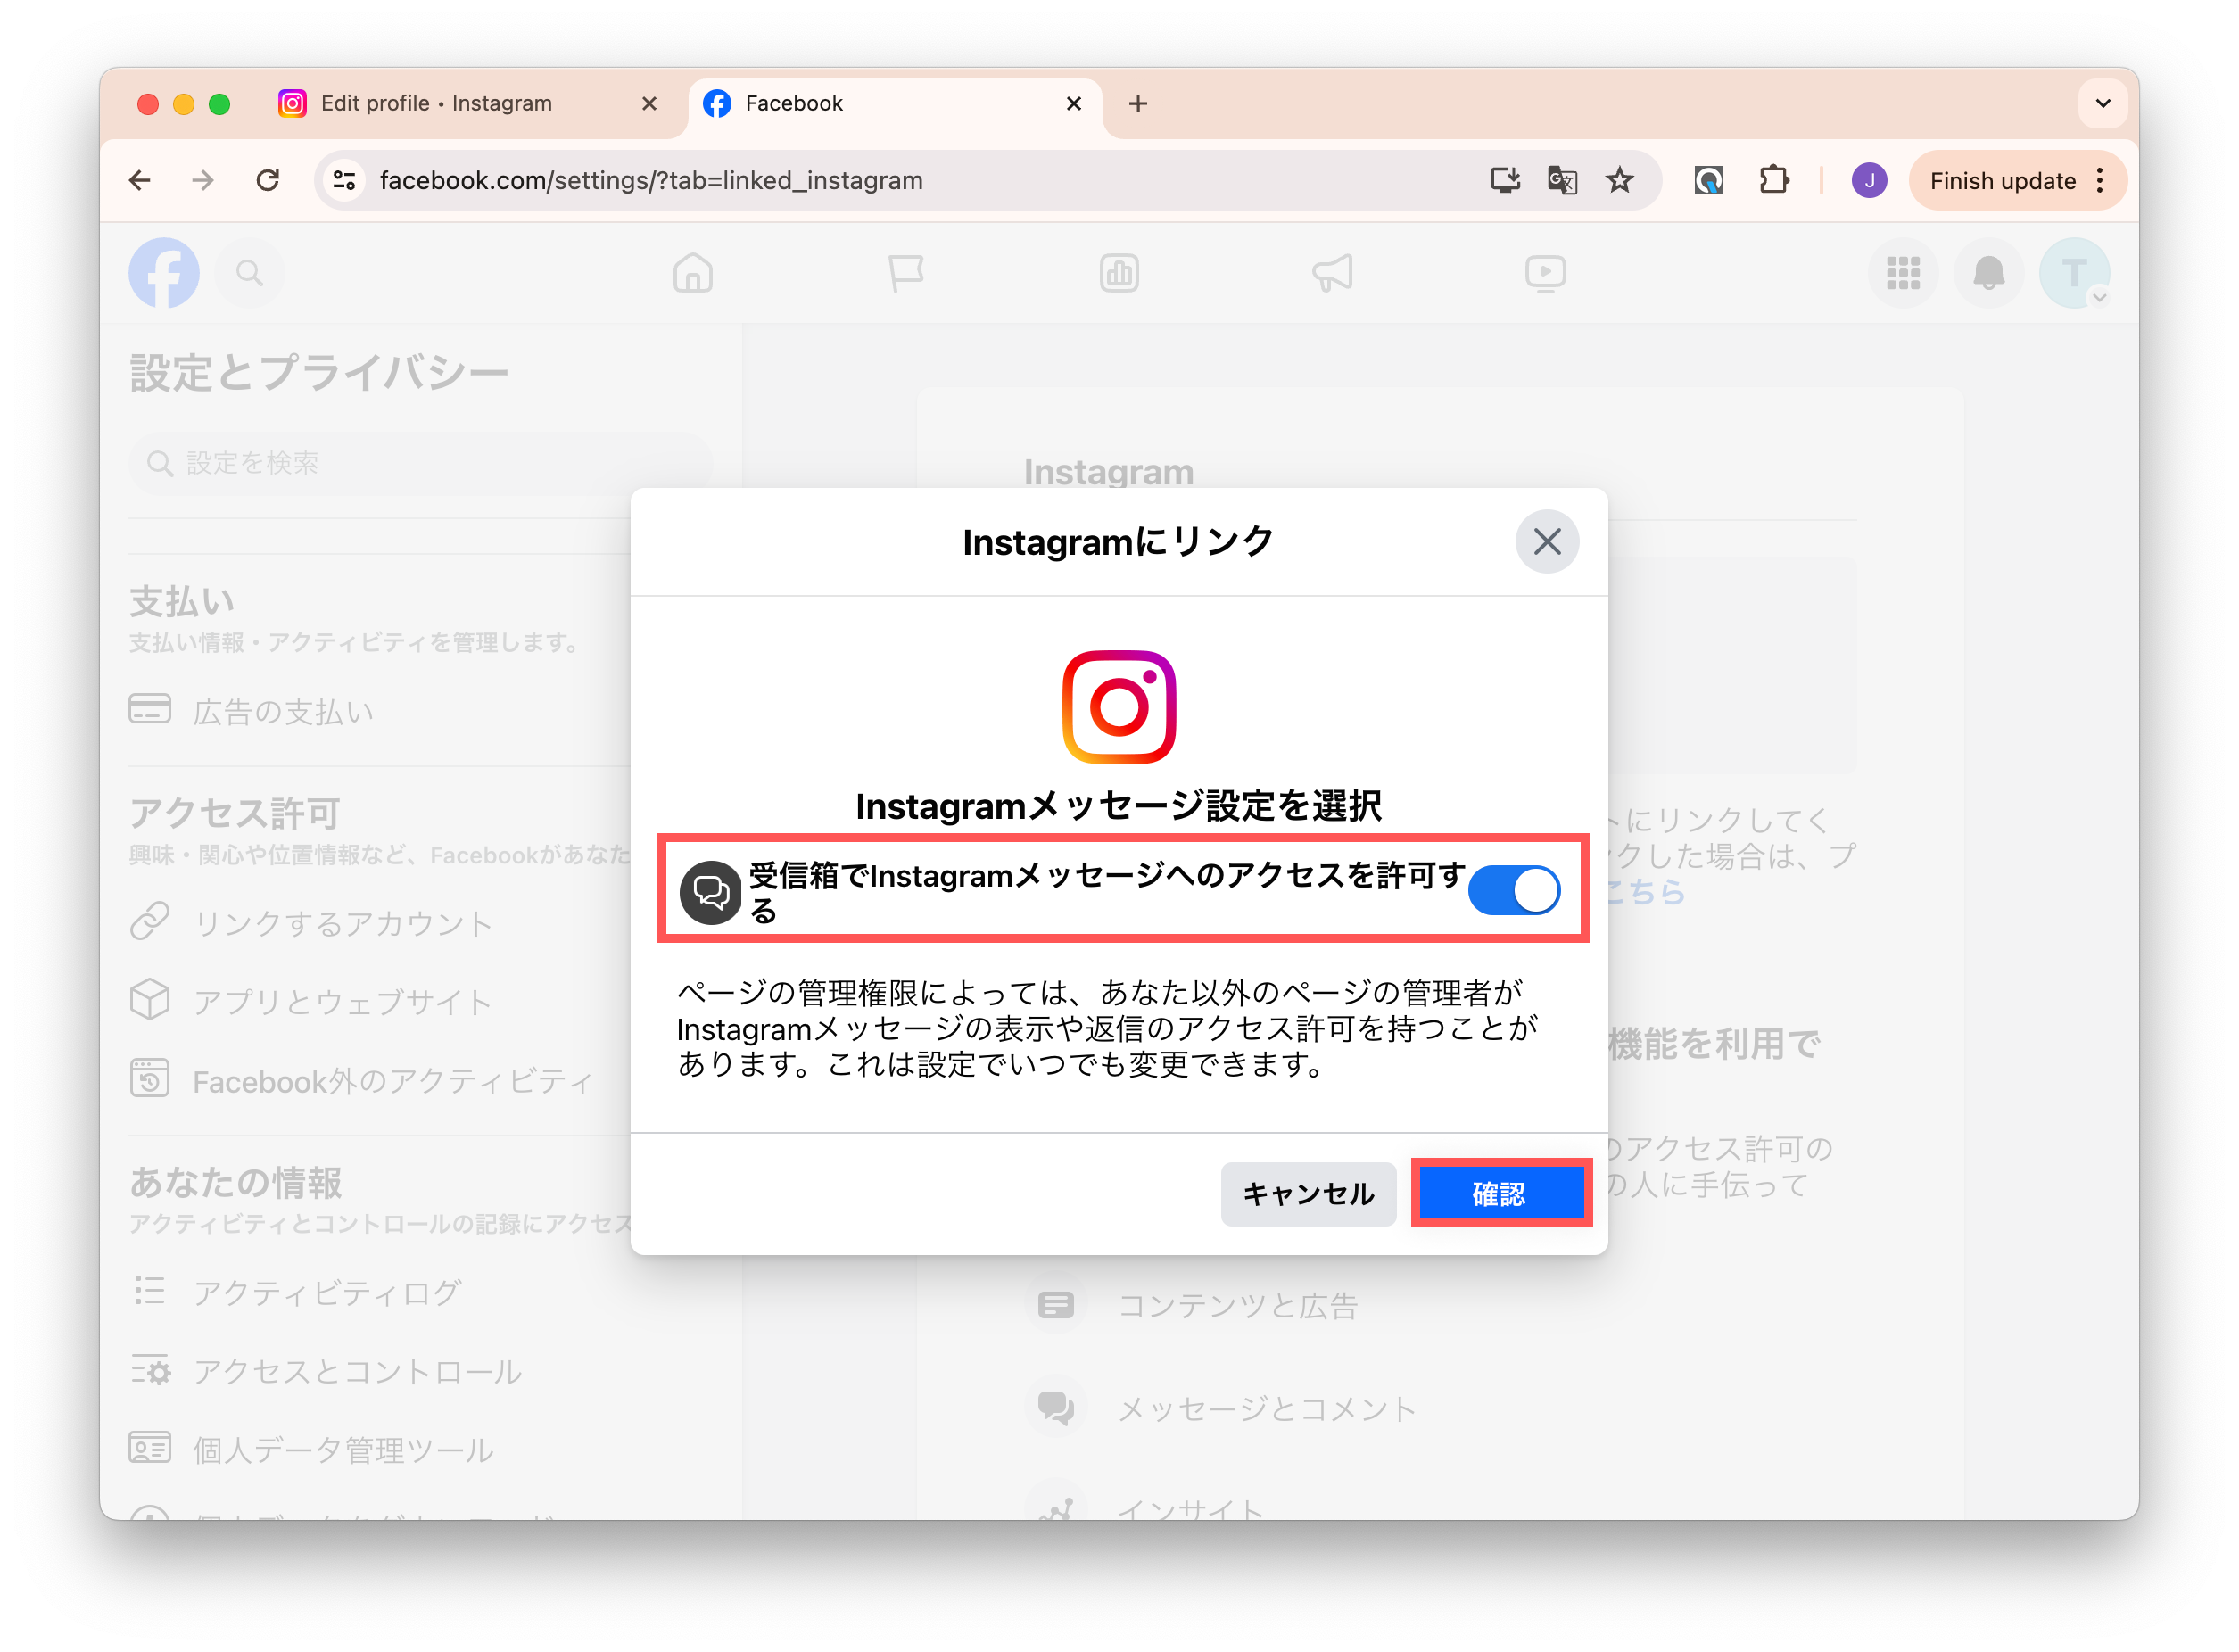Click メッセージとコメント in background page
The height and width of the screenshot is (1652, 2239).
coord(1266,1408)
